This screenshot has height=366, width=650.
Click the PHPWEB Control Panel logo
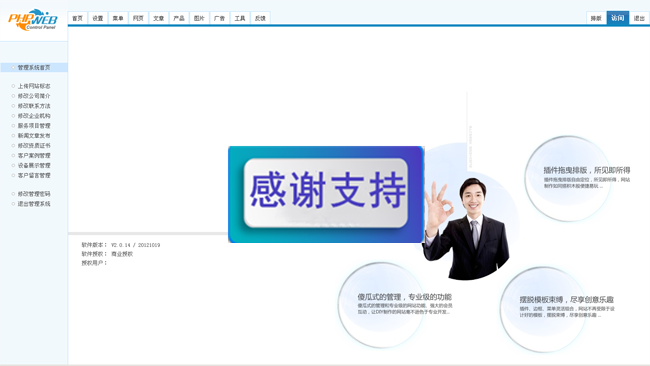point(33,20)
